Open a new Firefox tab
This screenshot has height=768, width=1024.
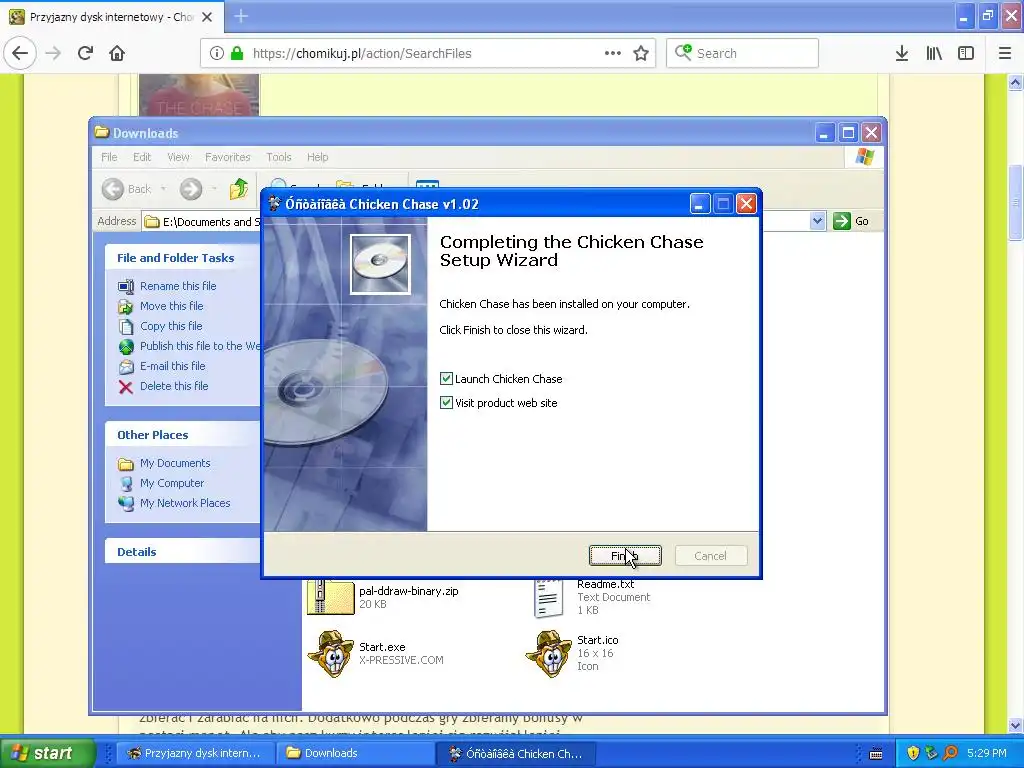[x=241, y=16]
